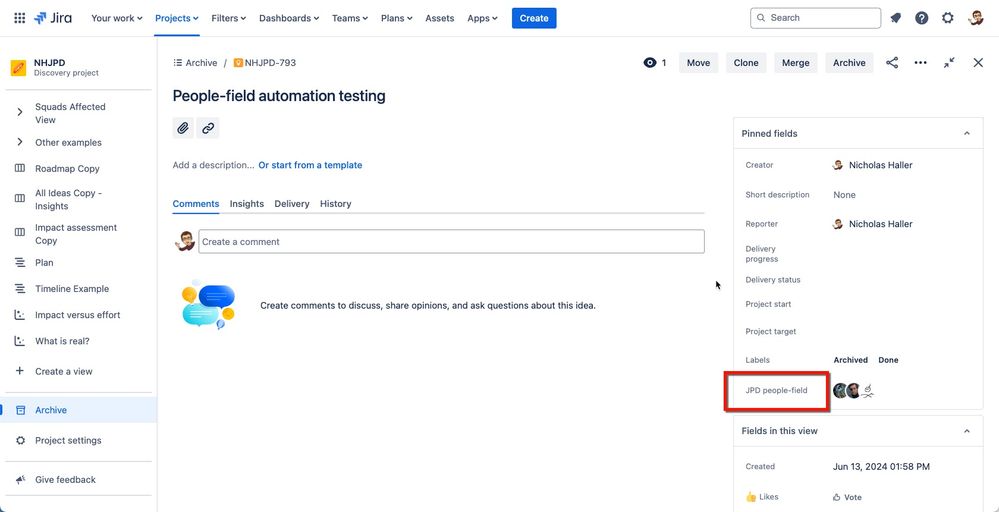Image resolution: width=999 pixels, height=512 pixels.
Task: Click the Create a comment field
Action: point(451,241)
